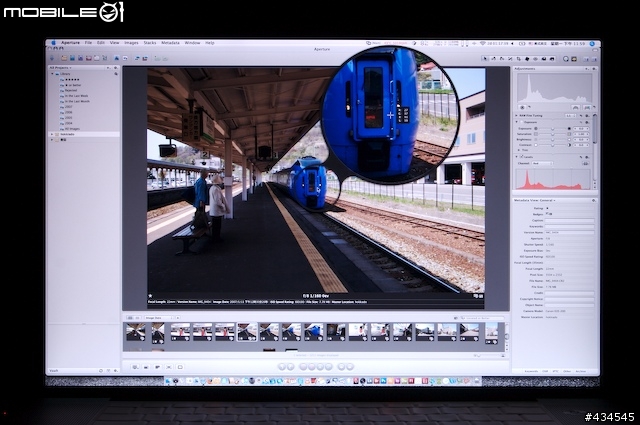Screen dimensions: 640x425
Task: Toggle browser sort direction button
Action: pos(178,318)
